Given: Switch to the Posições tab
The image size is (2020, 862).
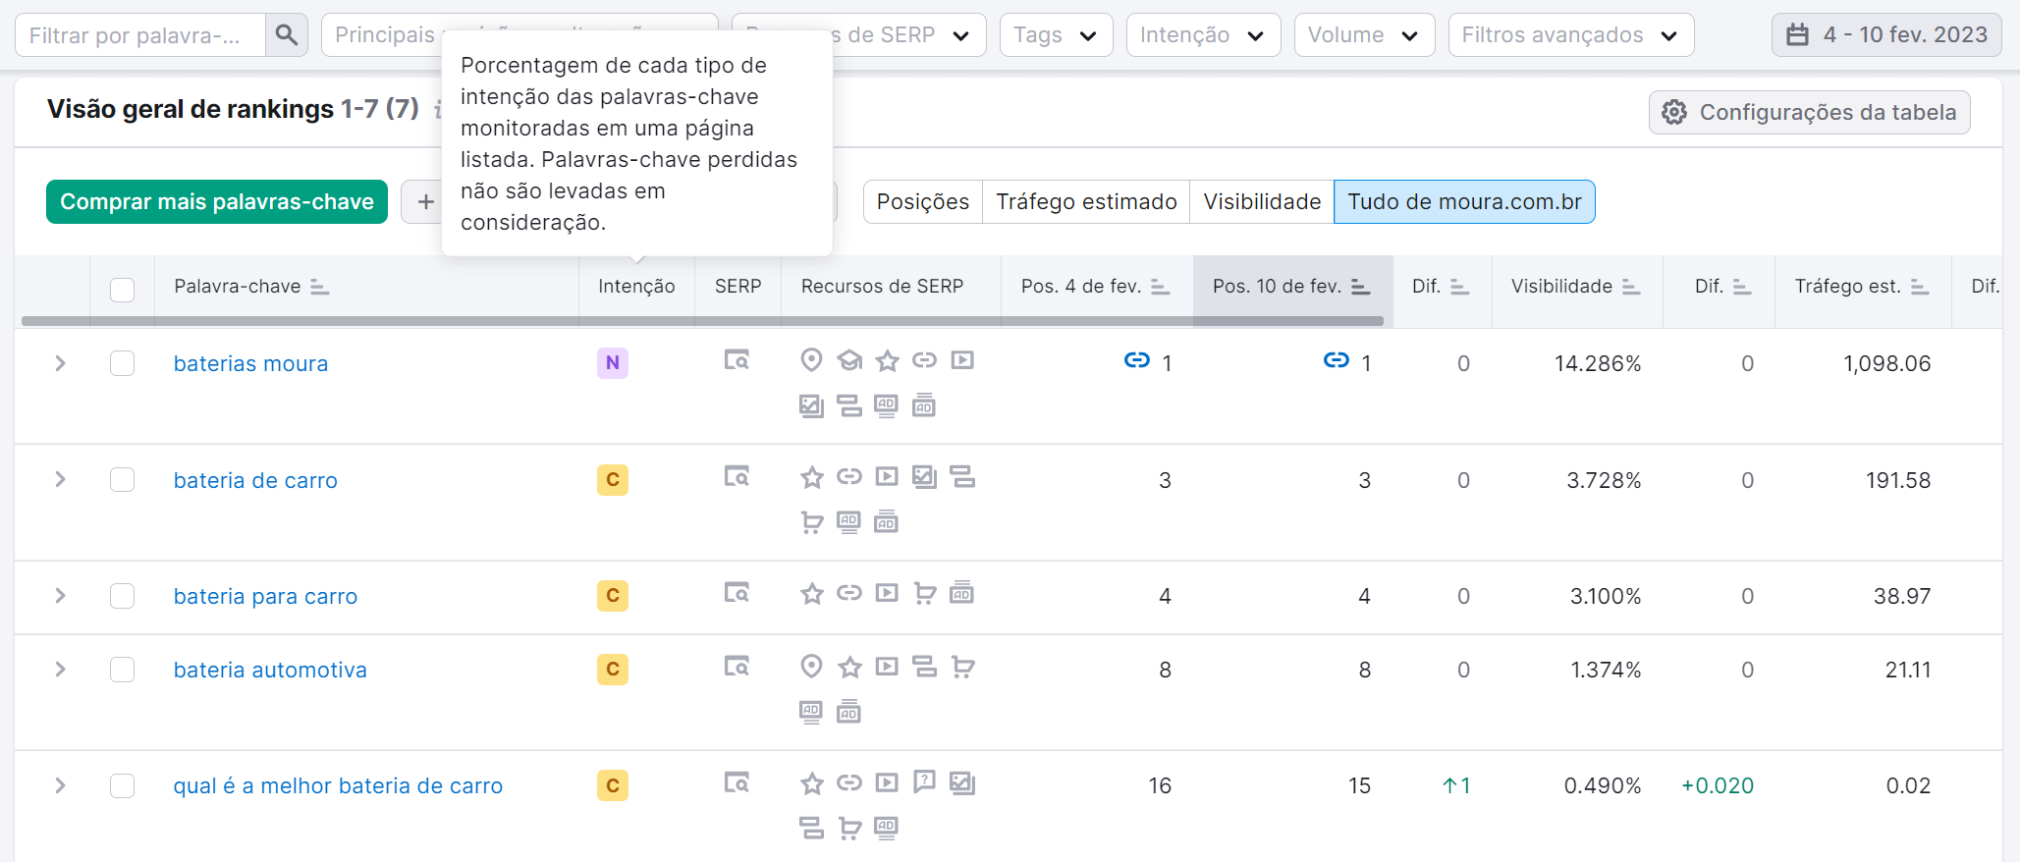Looking at the screenshot, I should [923, 202].
